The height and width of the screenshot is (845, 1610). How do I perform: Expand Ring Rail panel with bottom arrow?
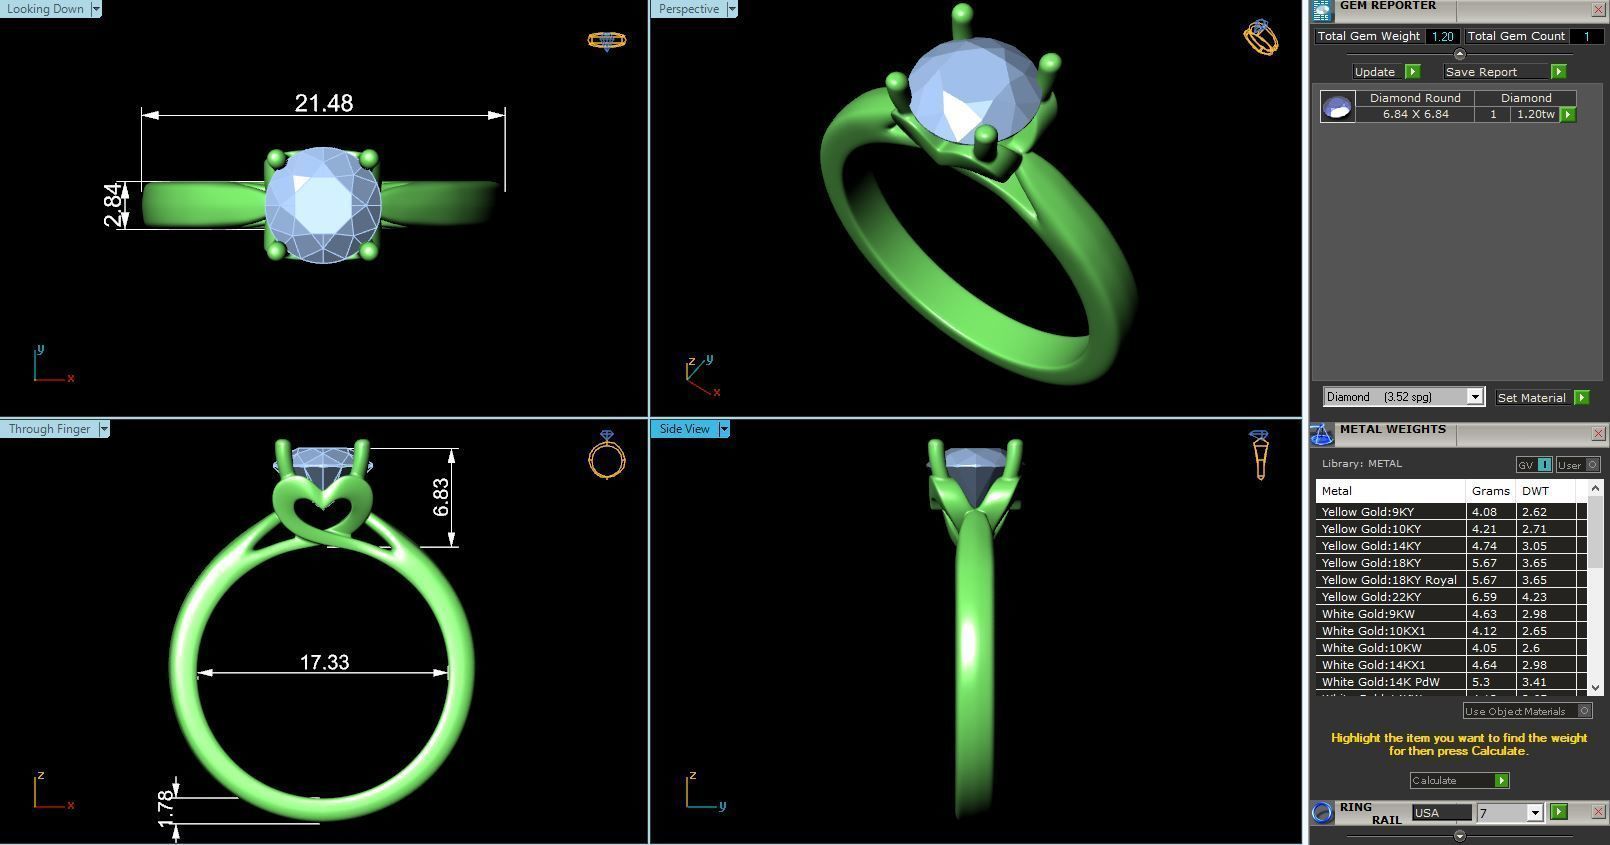pos(1459,835)
